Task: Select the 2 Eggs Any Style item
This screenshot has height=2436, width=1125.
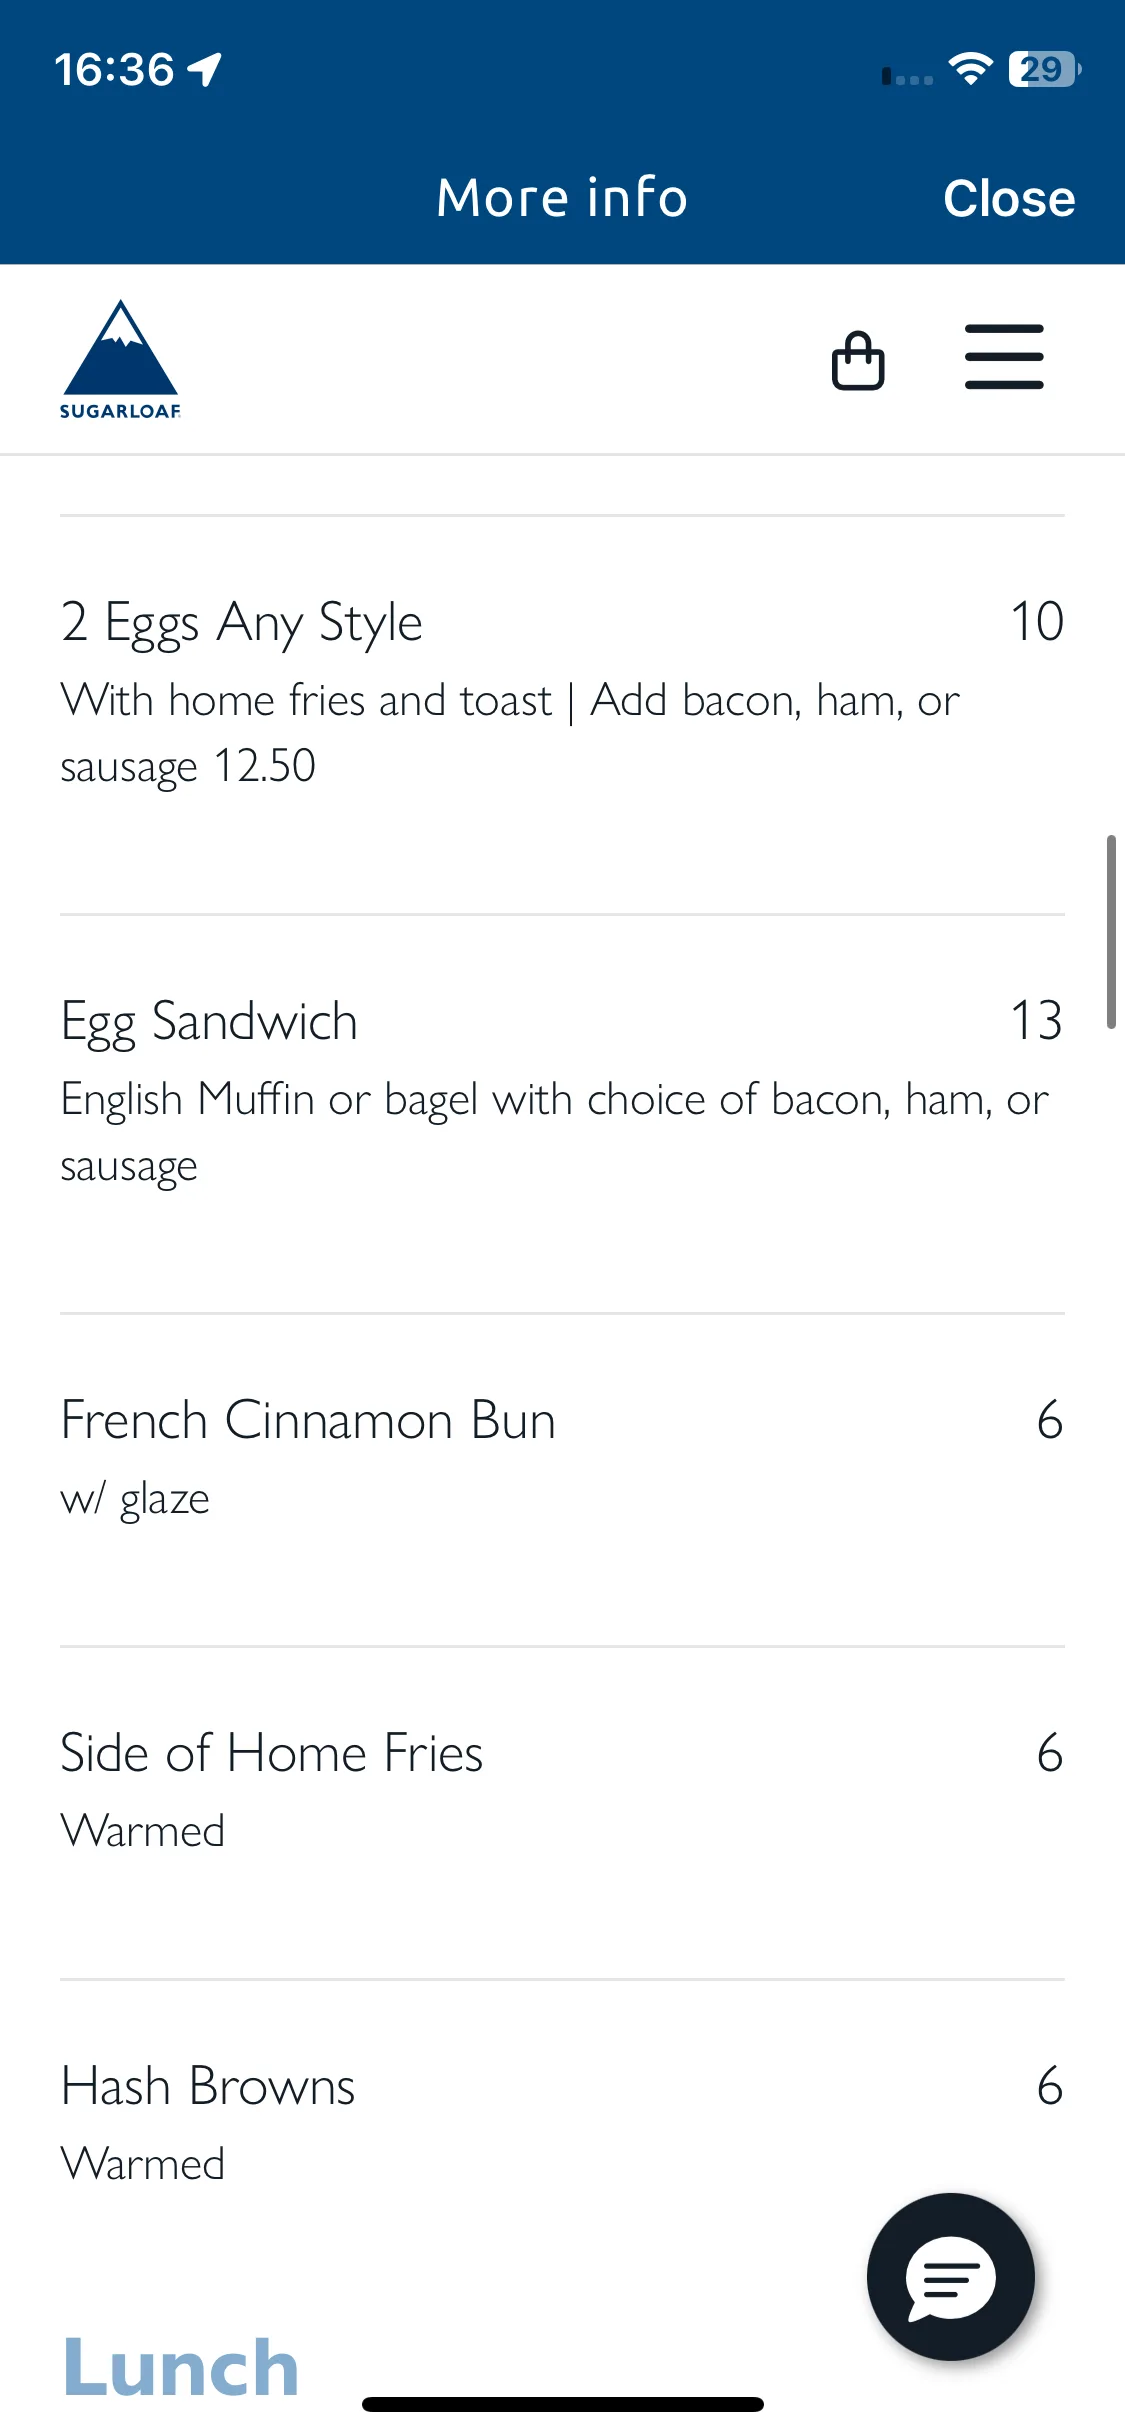Action: [x=562, y=715]
